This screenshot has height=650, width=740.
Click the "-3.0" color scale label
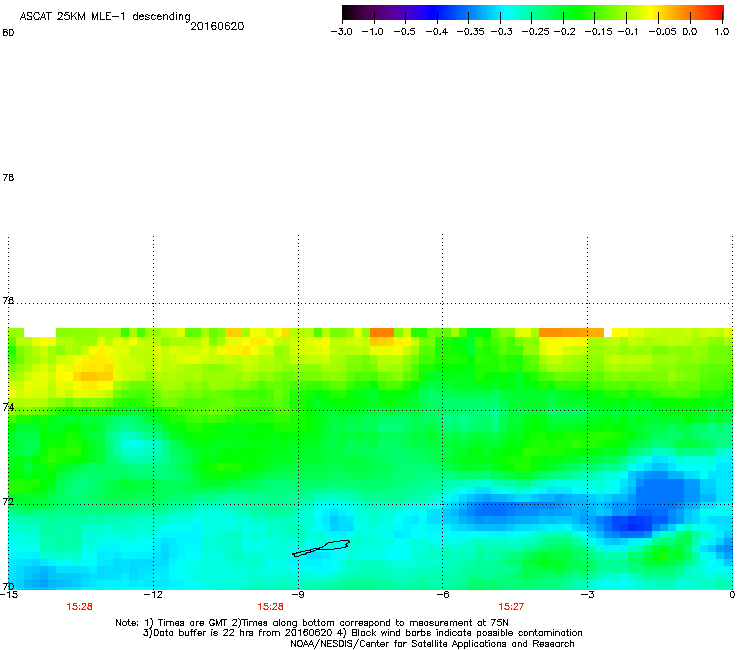click(342, 32)
